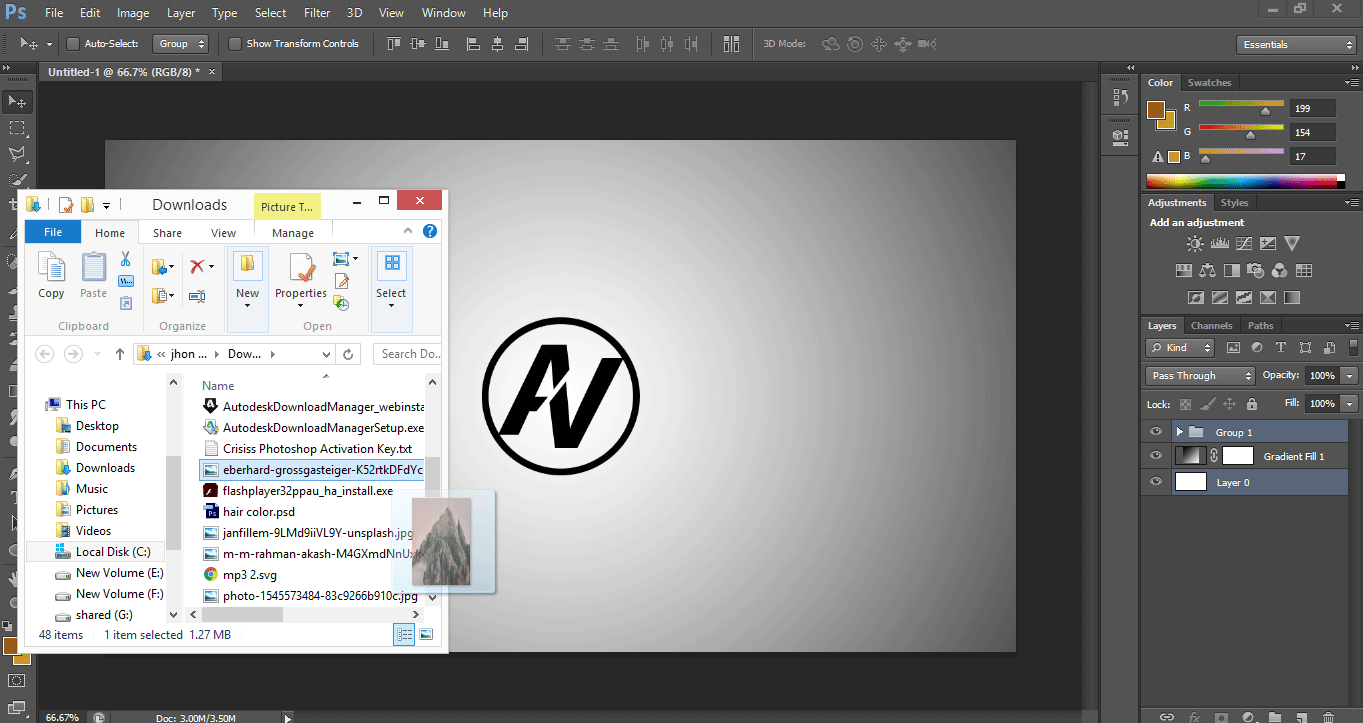This screenshot has height=723, width=1363.
Task: Select the Move tool in toolbox
Action: (17, 102)
